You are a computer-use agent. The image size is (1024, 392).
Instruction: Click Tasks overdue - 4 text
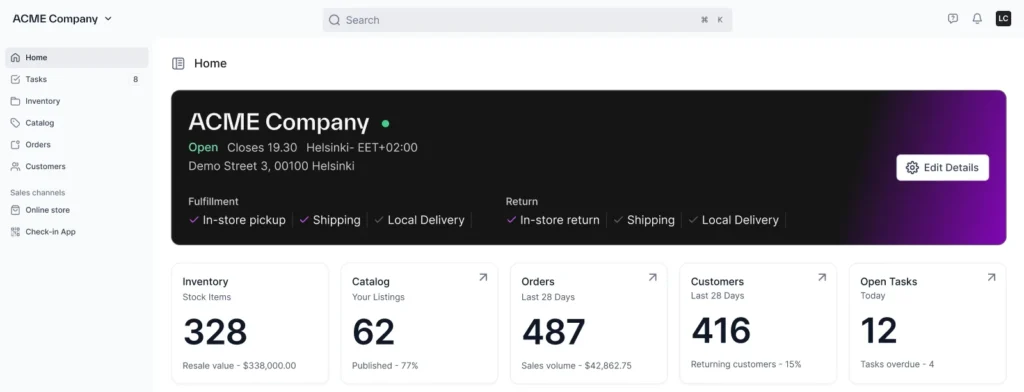897,364
